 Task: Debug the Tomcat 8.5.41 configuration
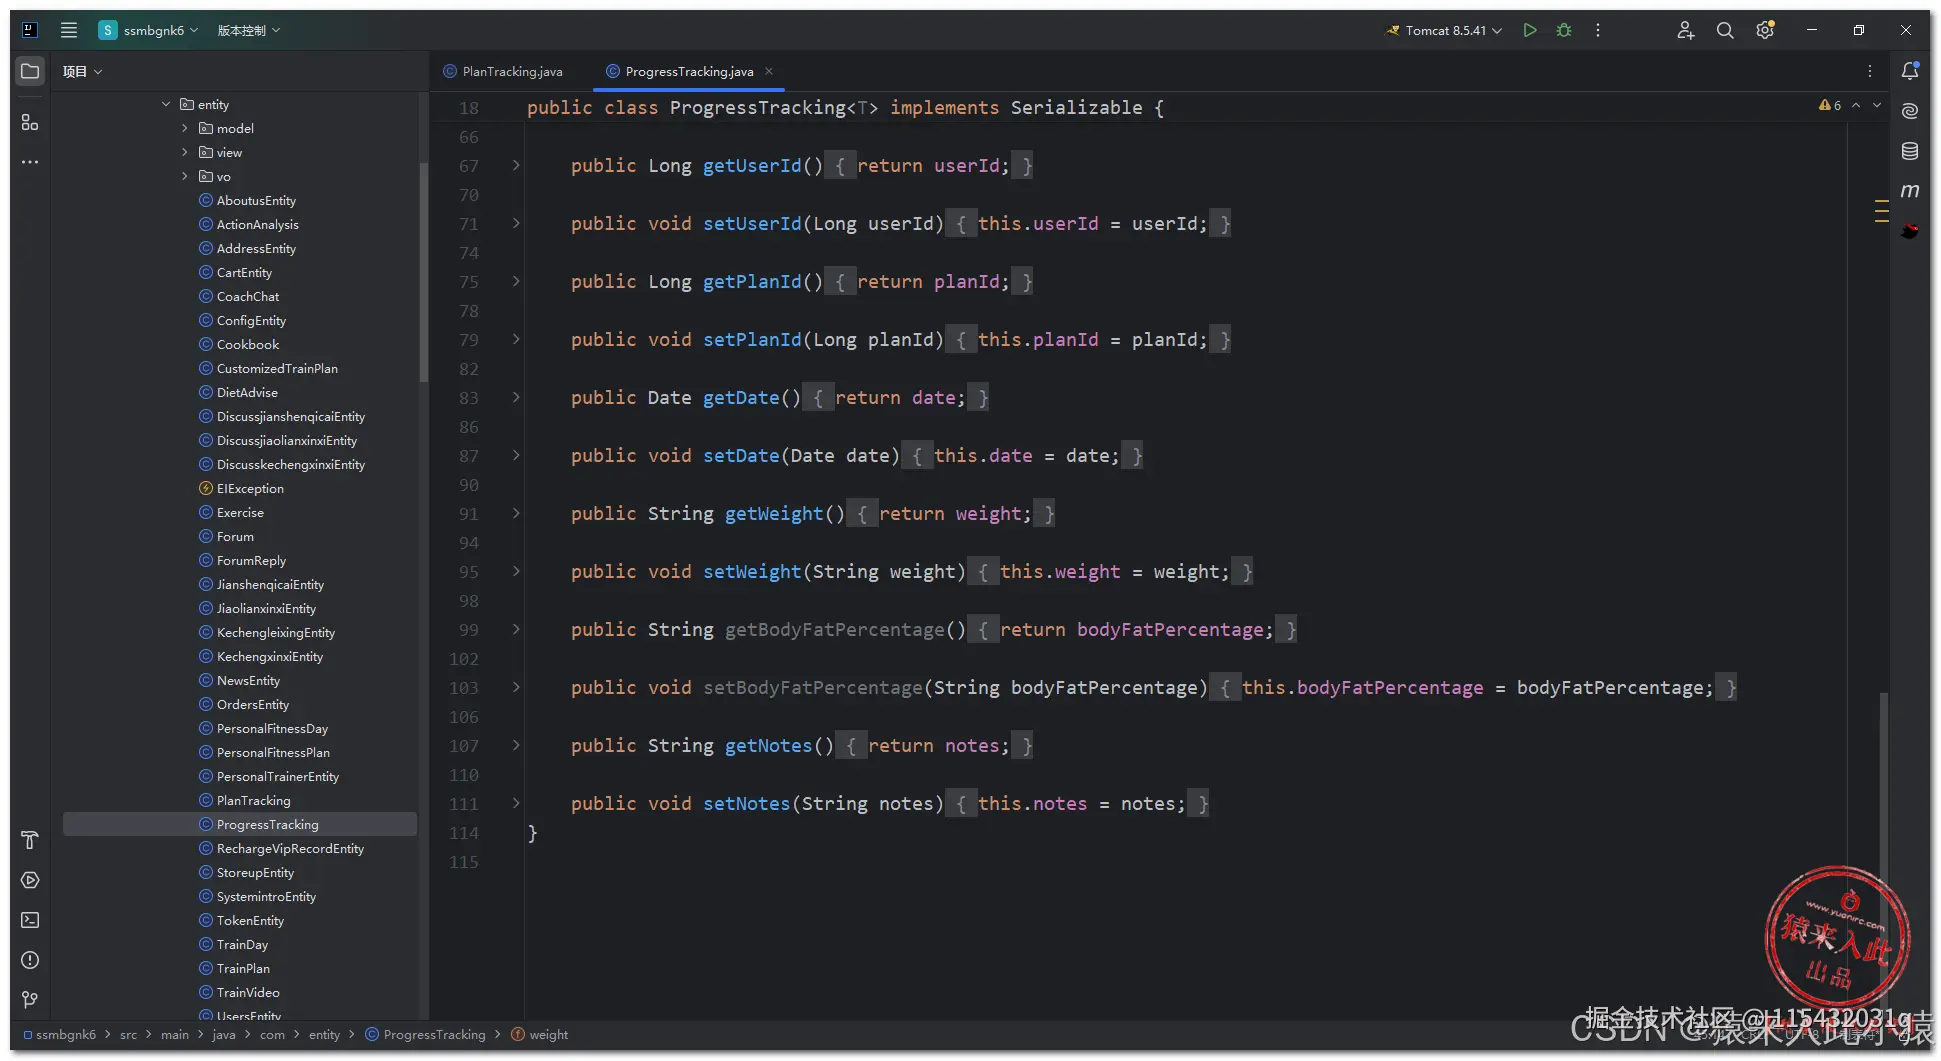tap(1564, 30)
